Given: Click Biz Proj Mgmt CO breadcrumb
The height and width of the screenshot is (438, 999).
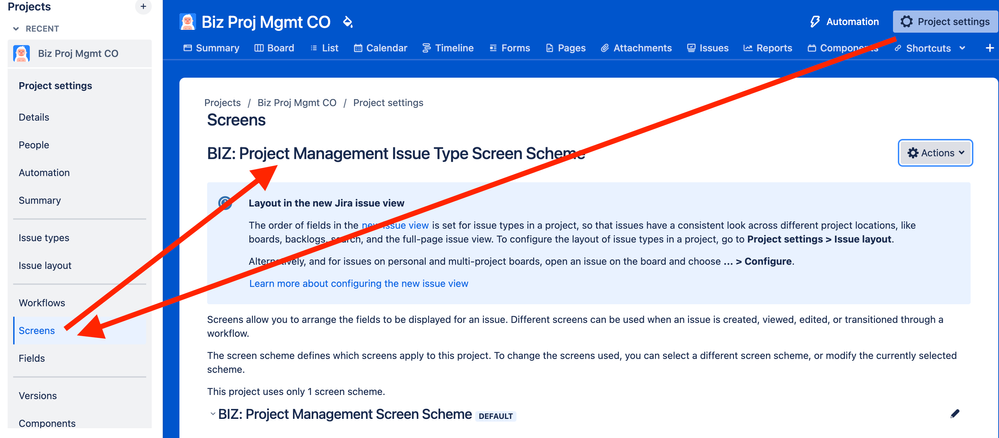Looking at the screenshot, I should click(x=297, y=103).
